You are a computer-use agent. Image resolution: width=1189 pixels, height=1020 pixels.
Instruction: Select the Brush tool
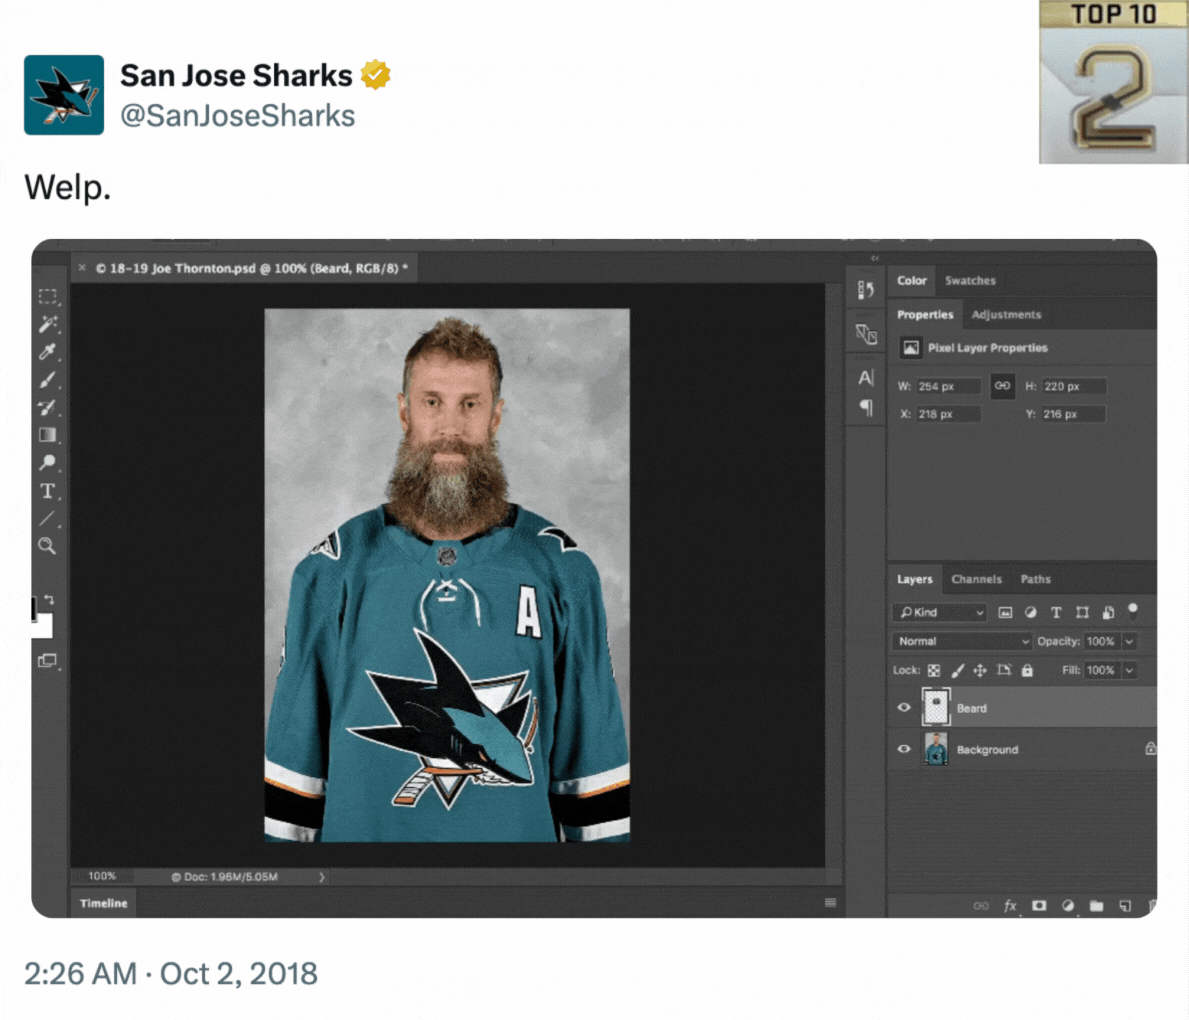pos(48,379)
